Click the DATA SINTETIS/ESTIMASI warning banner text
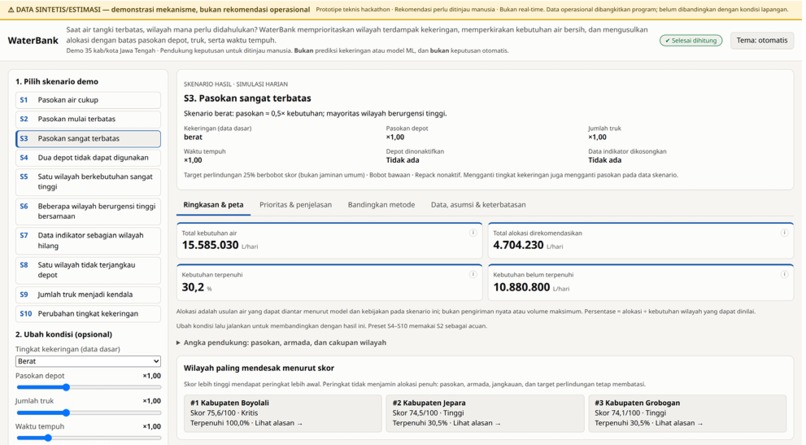Screen dimensions: 806x445 click(159, 9)
